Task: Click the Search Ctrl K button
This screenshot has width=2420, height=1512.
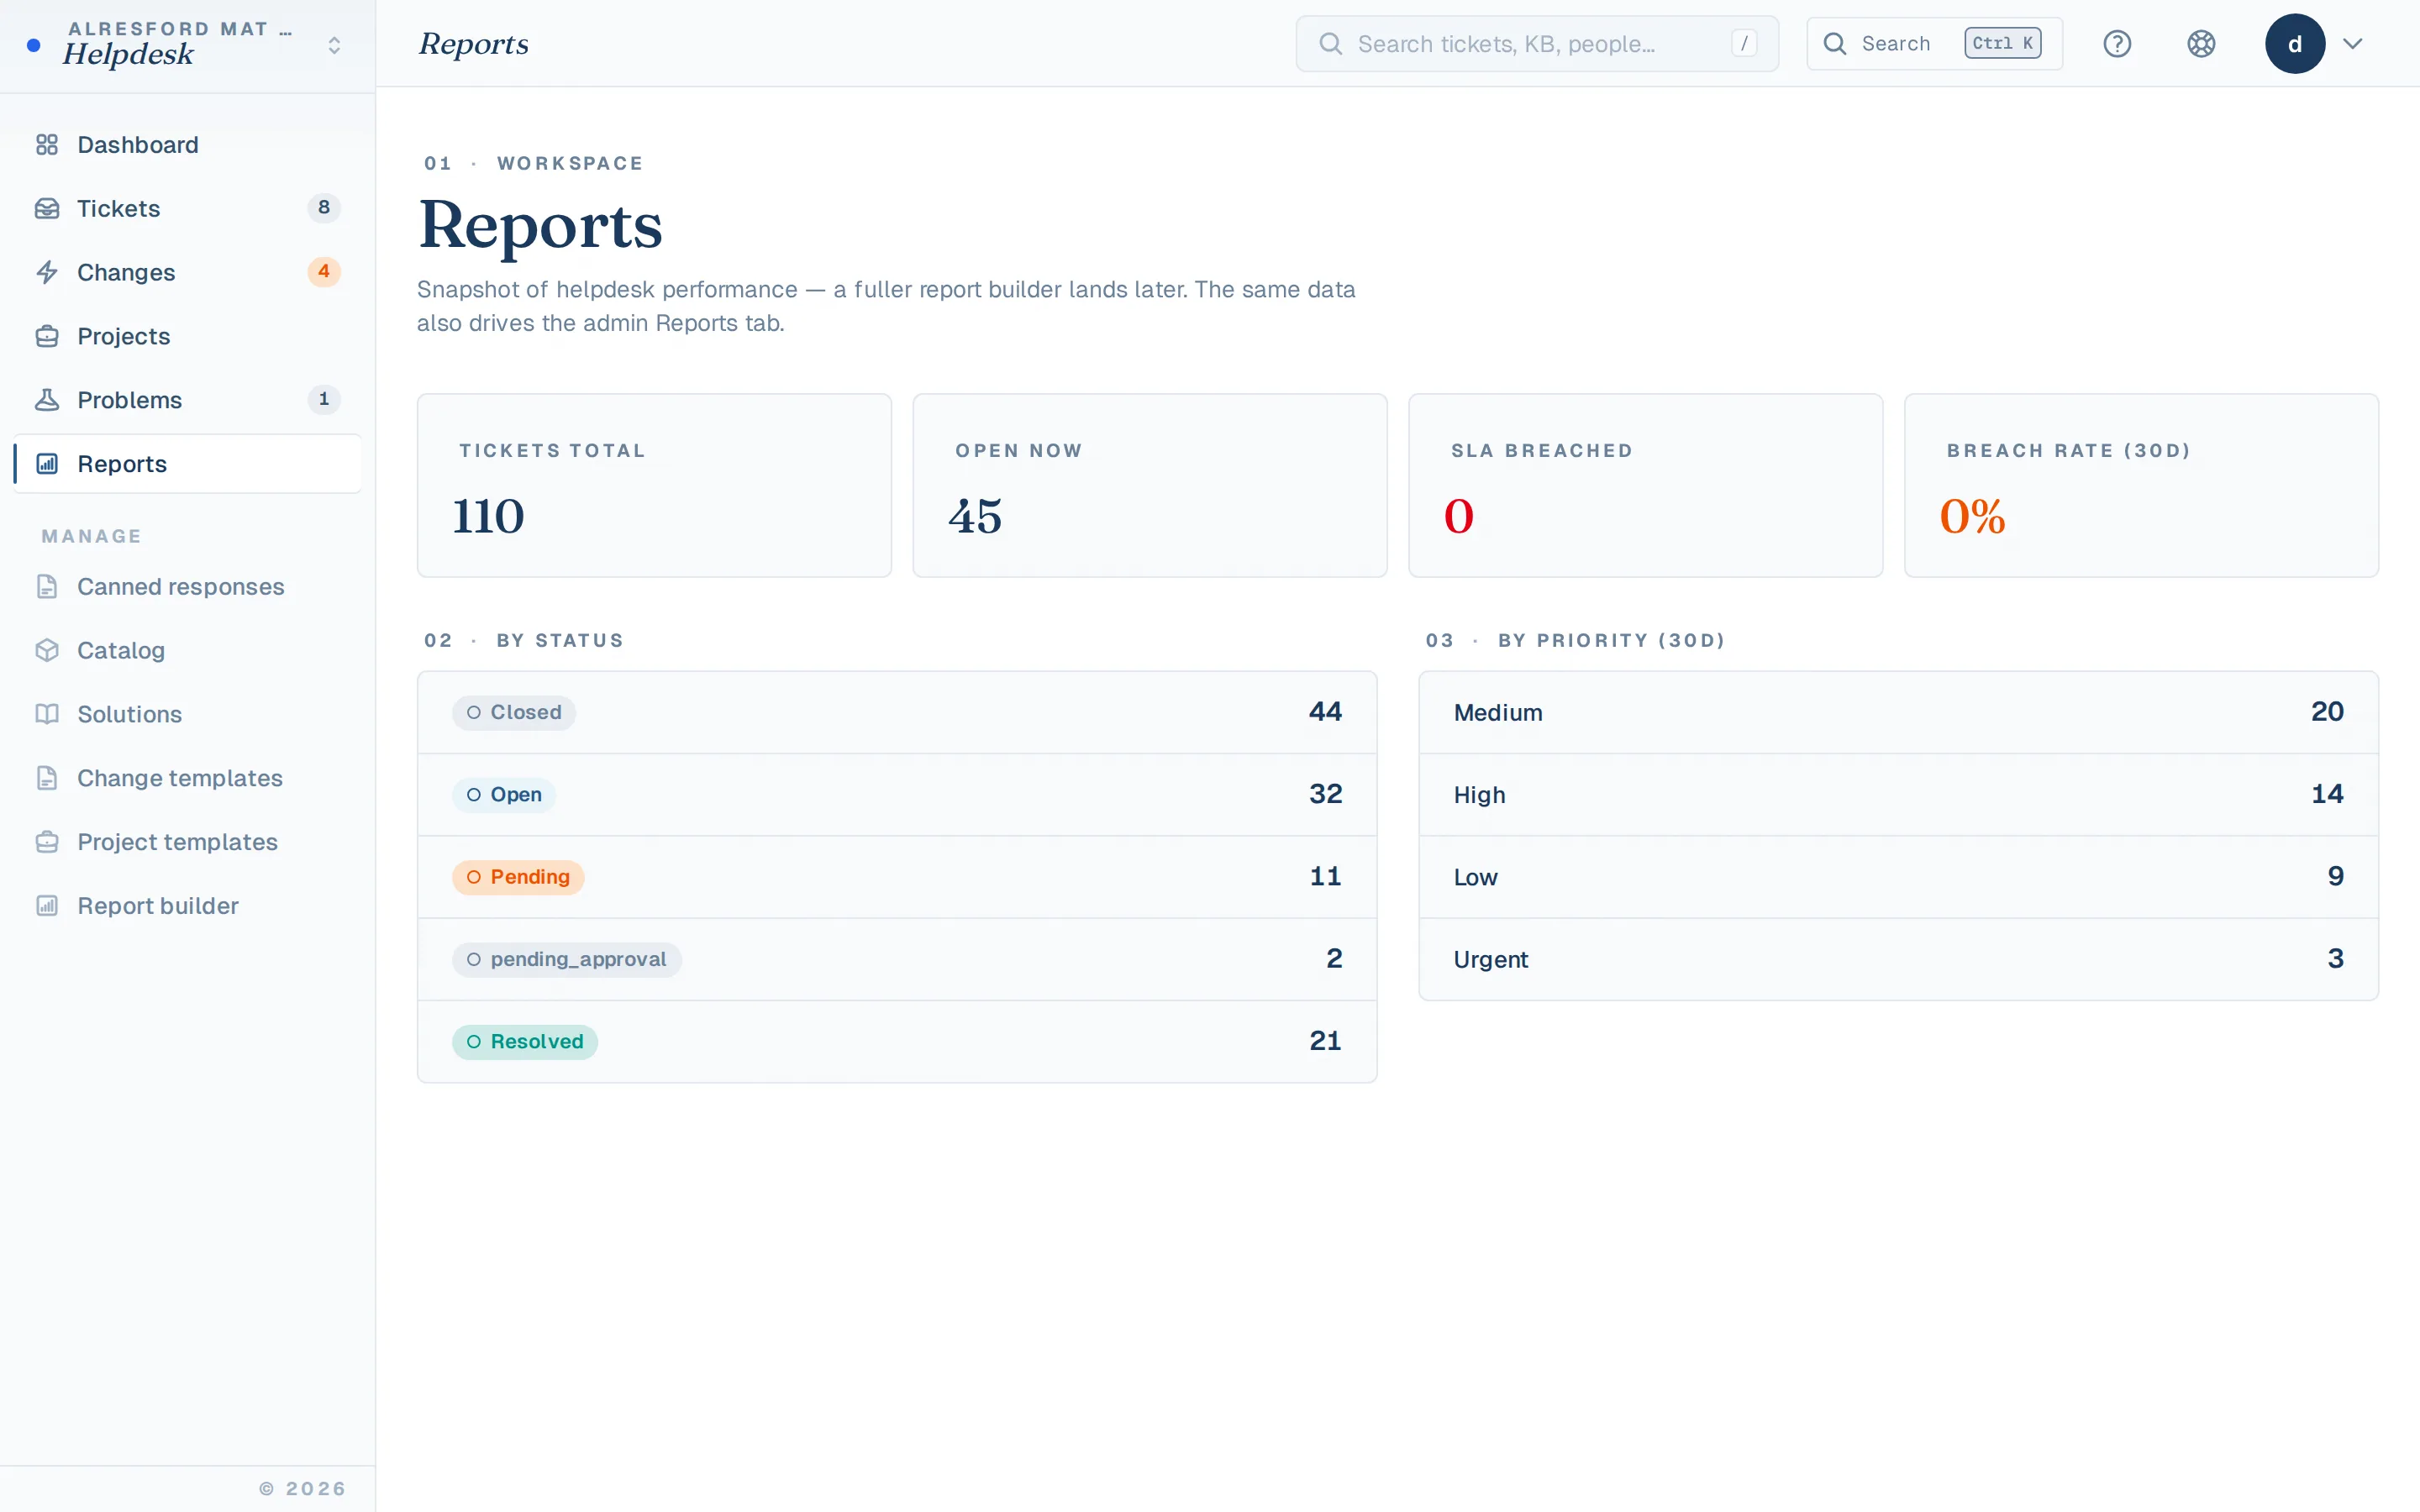Action: click(1934, 44)
